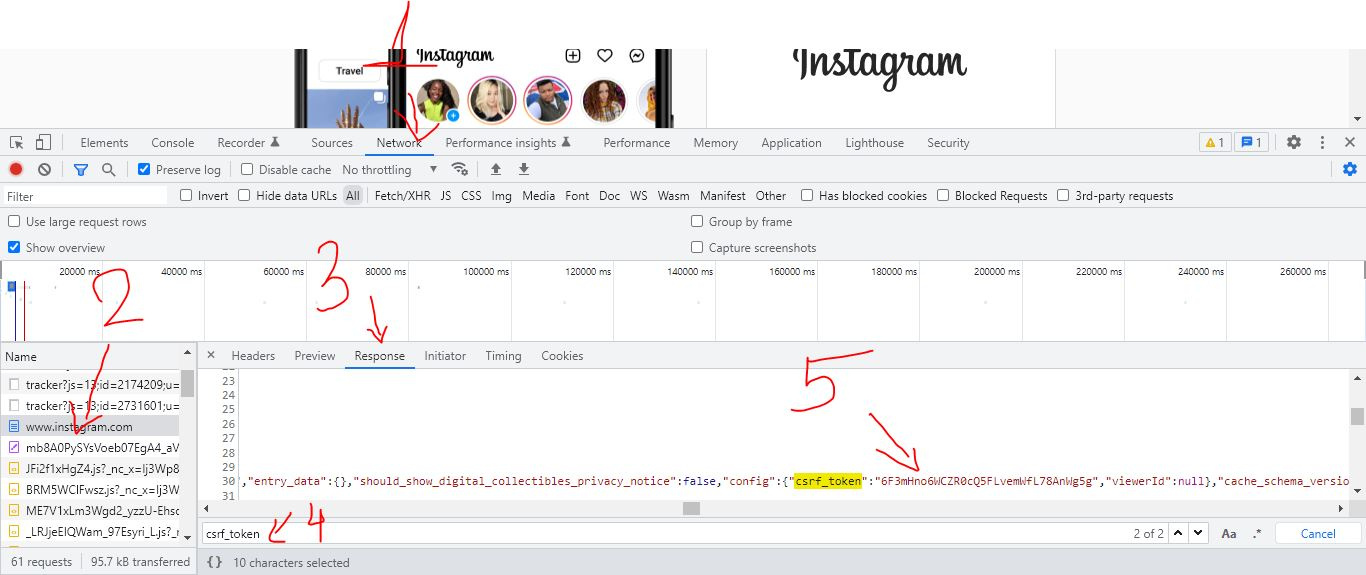This screenshot has width=1366, height=575.
Task: Click the response vertical scrollbar thumb
Action: click(1357, 417)
